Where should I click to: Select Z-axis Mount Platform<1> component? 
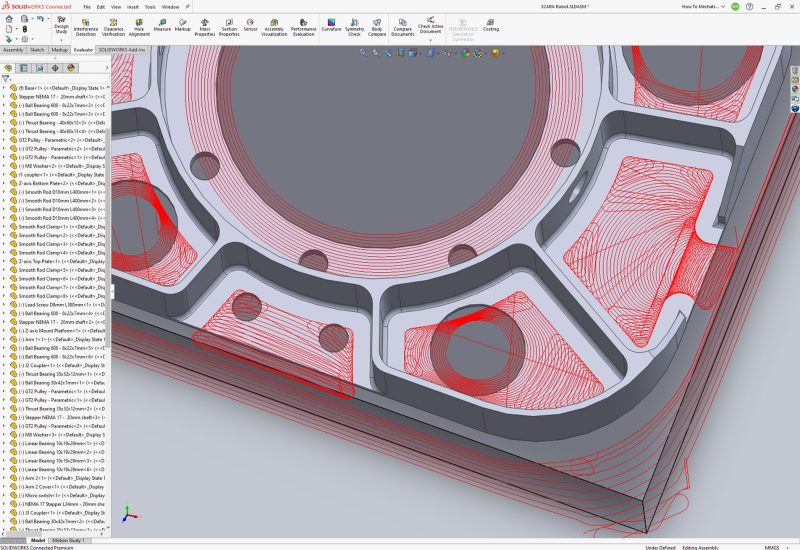click(58, 331)
